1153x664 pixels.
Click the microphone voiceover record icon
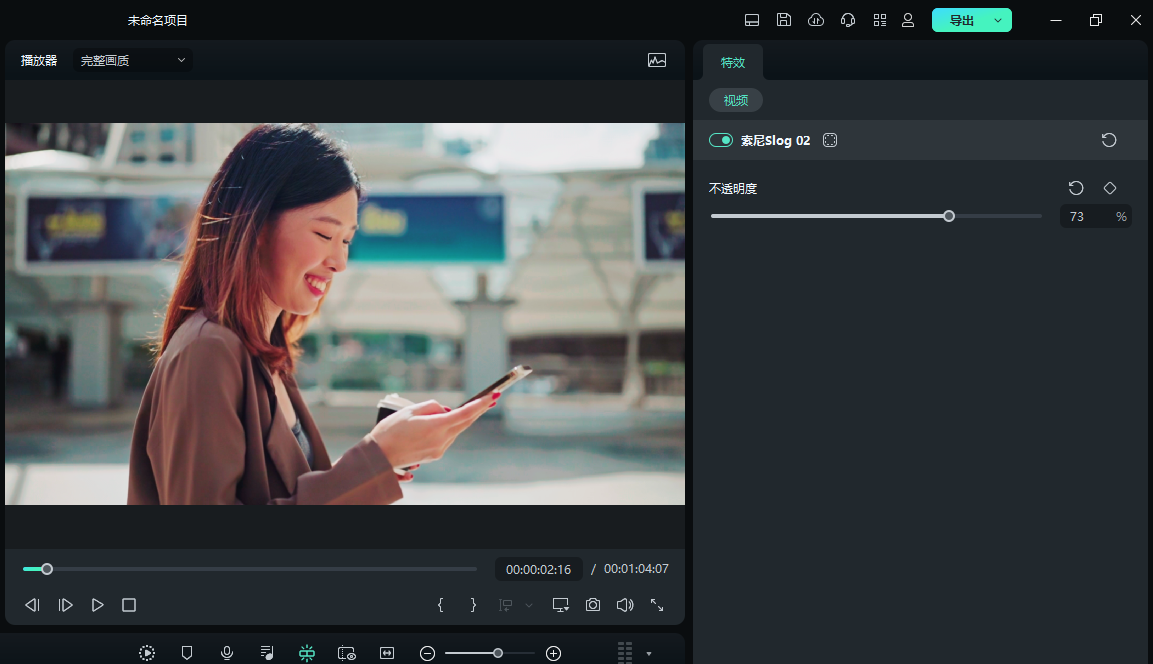pos(227,653)
